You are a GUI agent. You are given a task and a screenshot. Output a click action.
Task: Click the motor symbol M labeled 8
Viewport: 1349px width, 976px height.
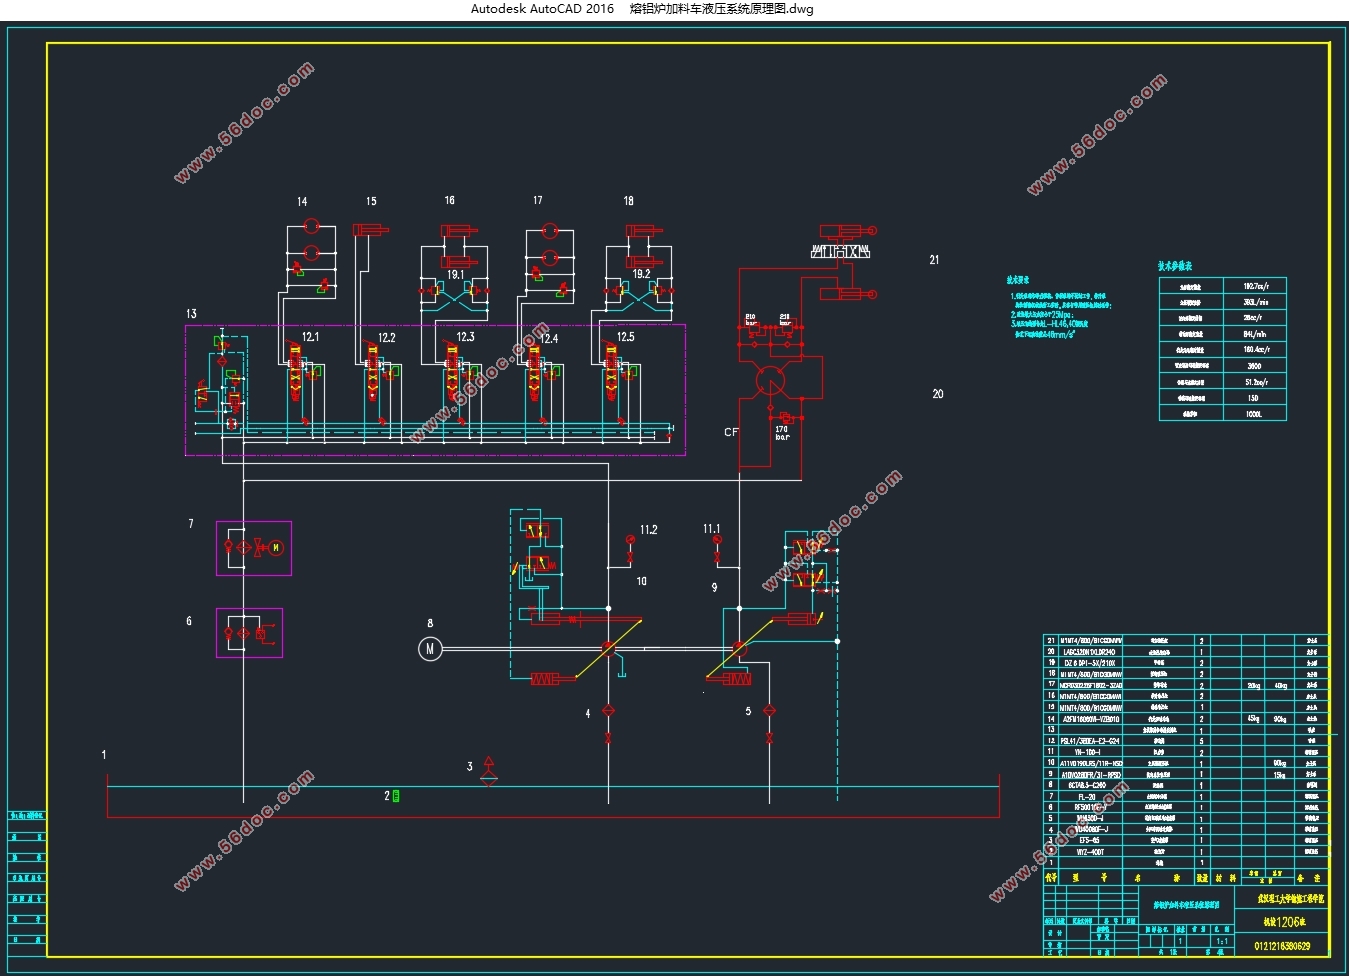click(430, 649)
